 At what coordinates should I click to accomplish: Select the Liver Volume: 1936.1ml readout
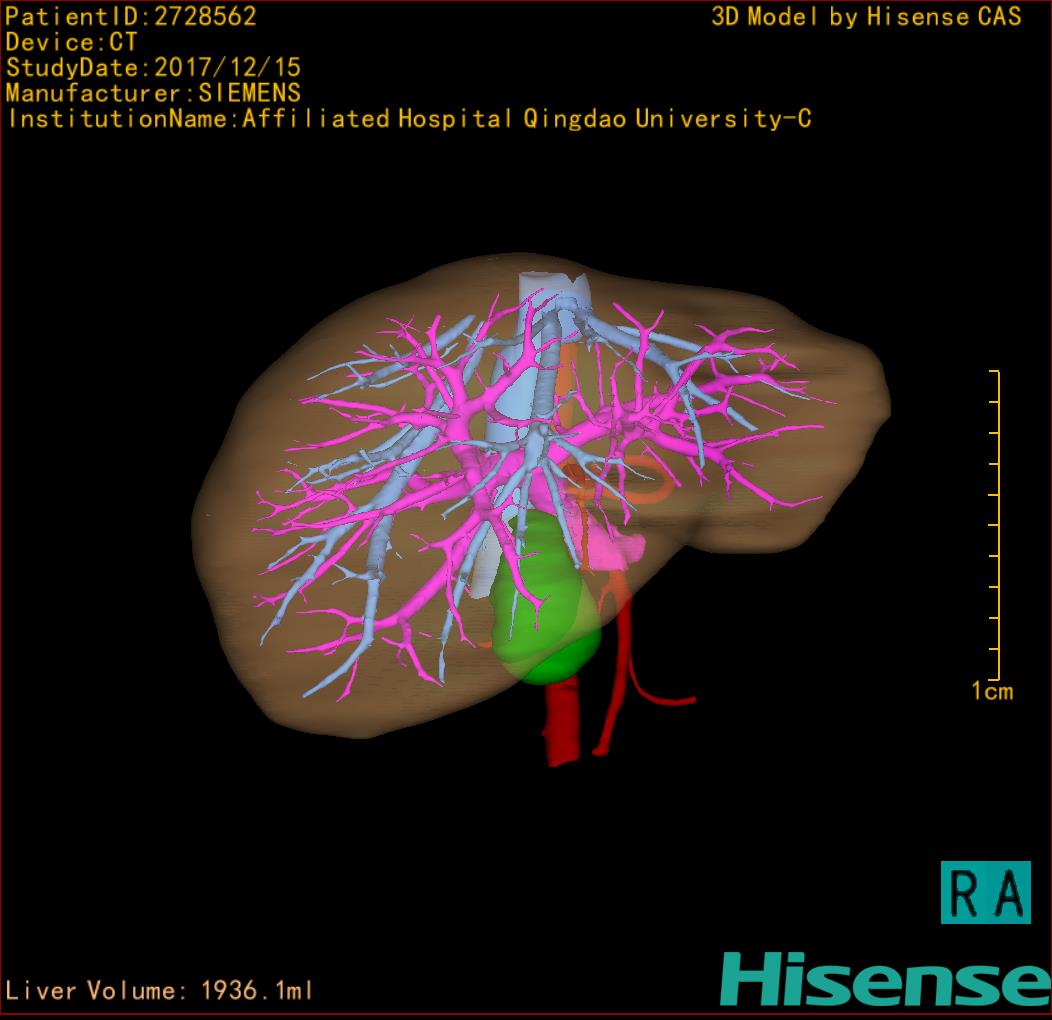[160, 990]
